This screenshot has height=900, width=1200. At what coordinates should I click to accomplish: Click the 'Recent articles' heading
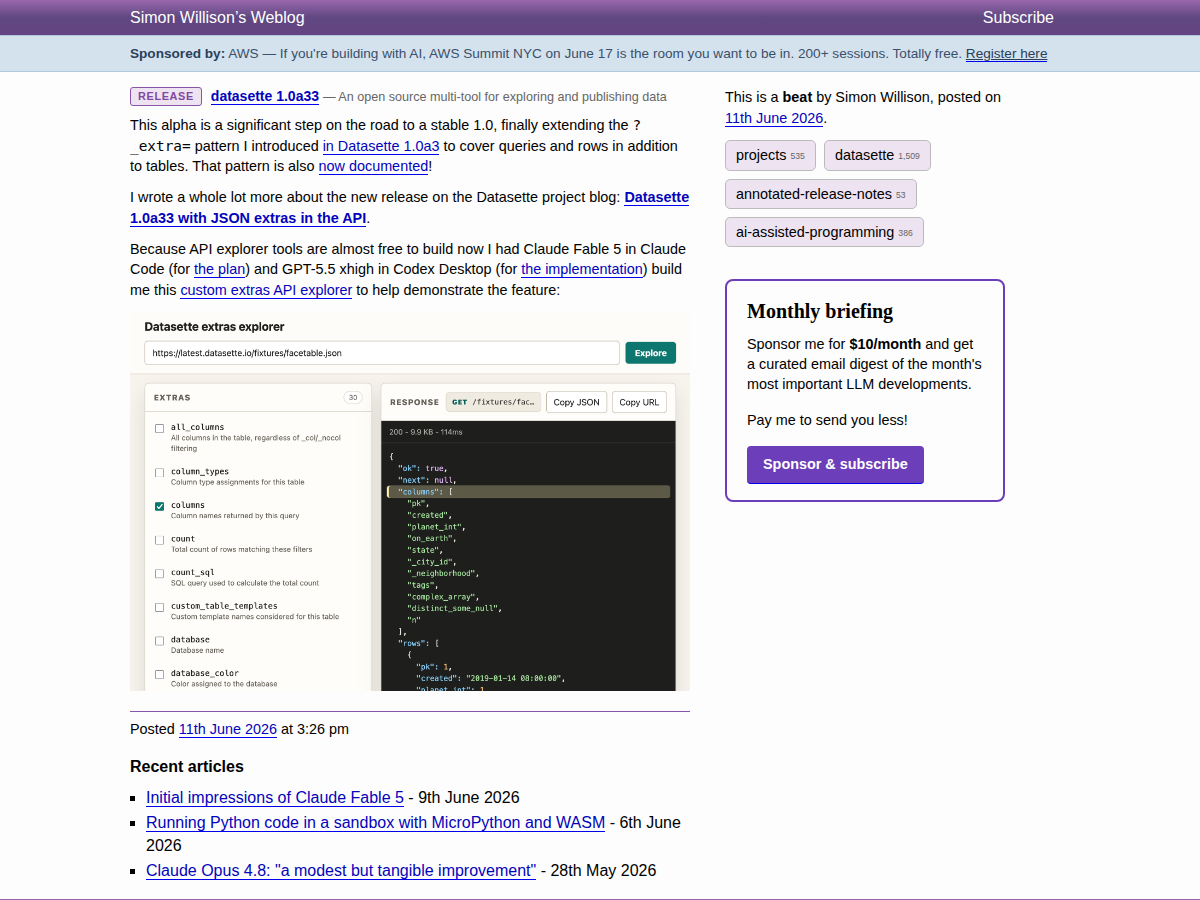pyautogui.click(x=187, y=767)
